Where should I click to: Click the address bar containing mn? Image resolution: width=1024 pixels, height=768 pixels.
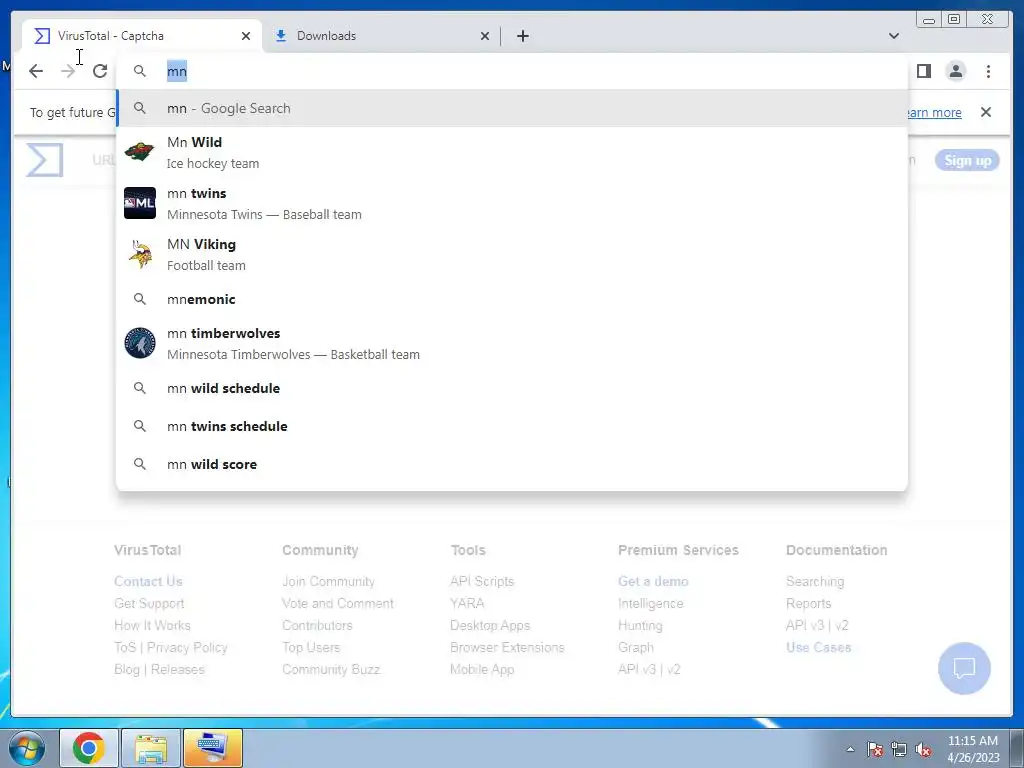point(511,71)
